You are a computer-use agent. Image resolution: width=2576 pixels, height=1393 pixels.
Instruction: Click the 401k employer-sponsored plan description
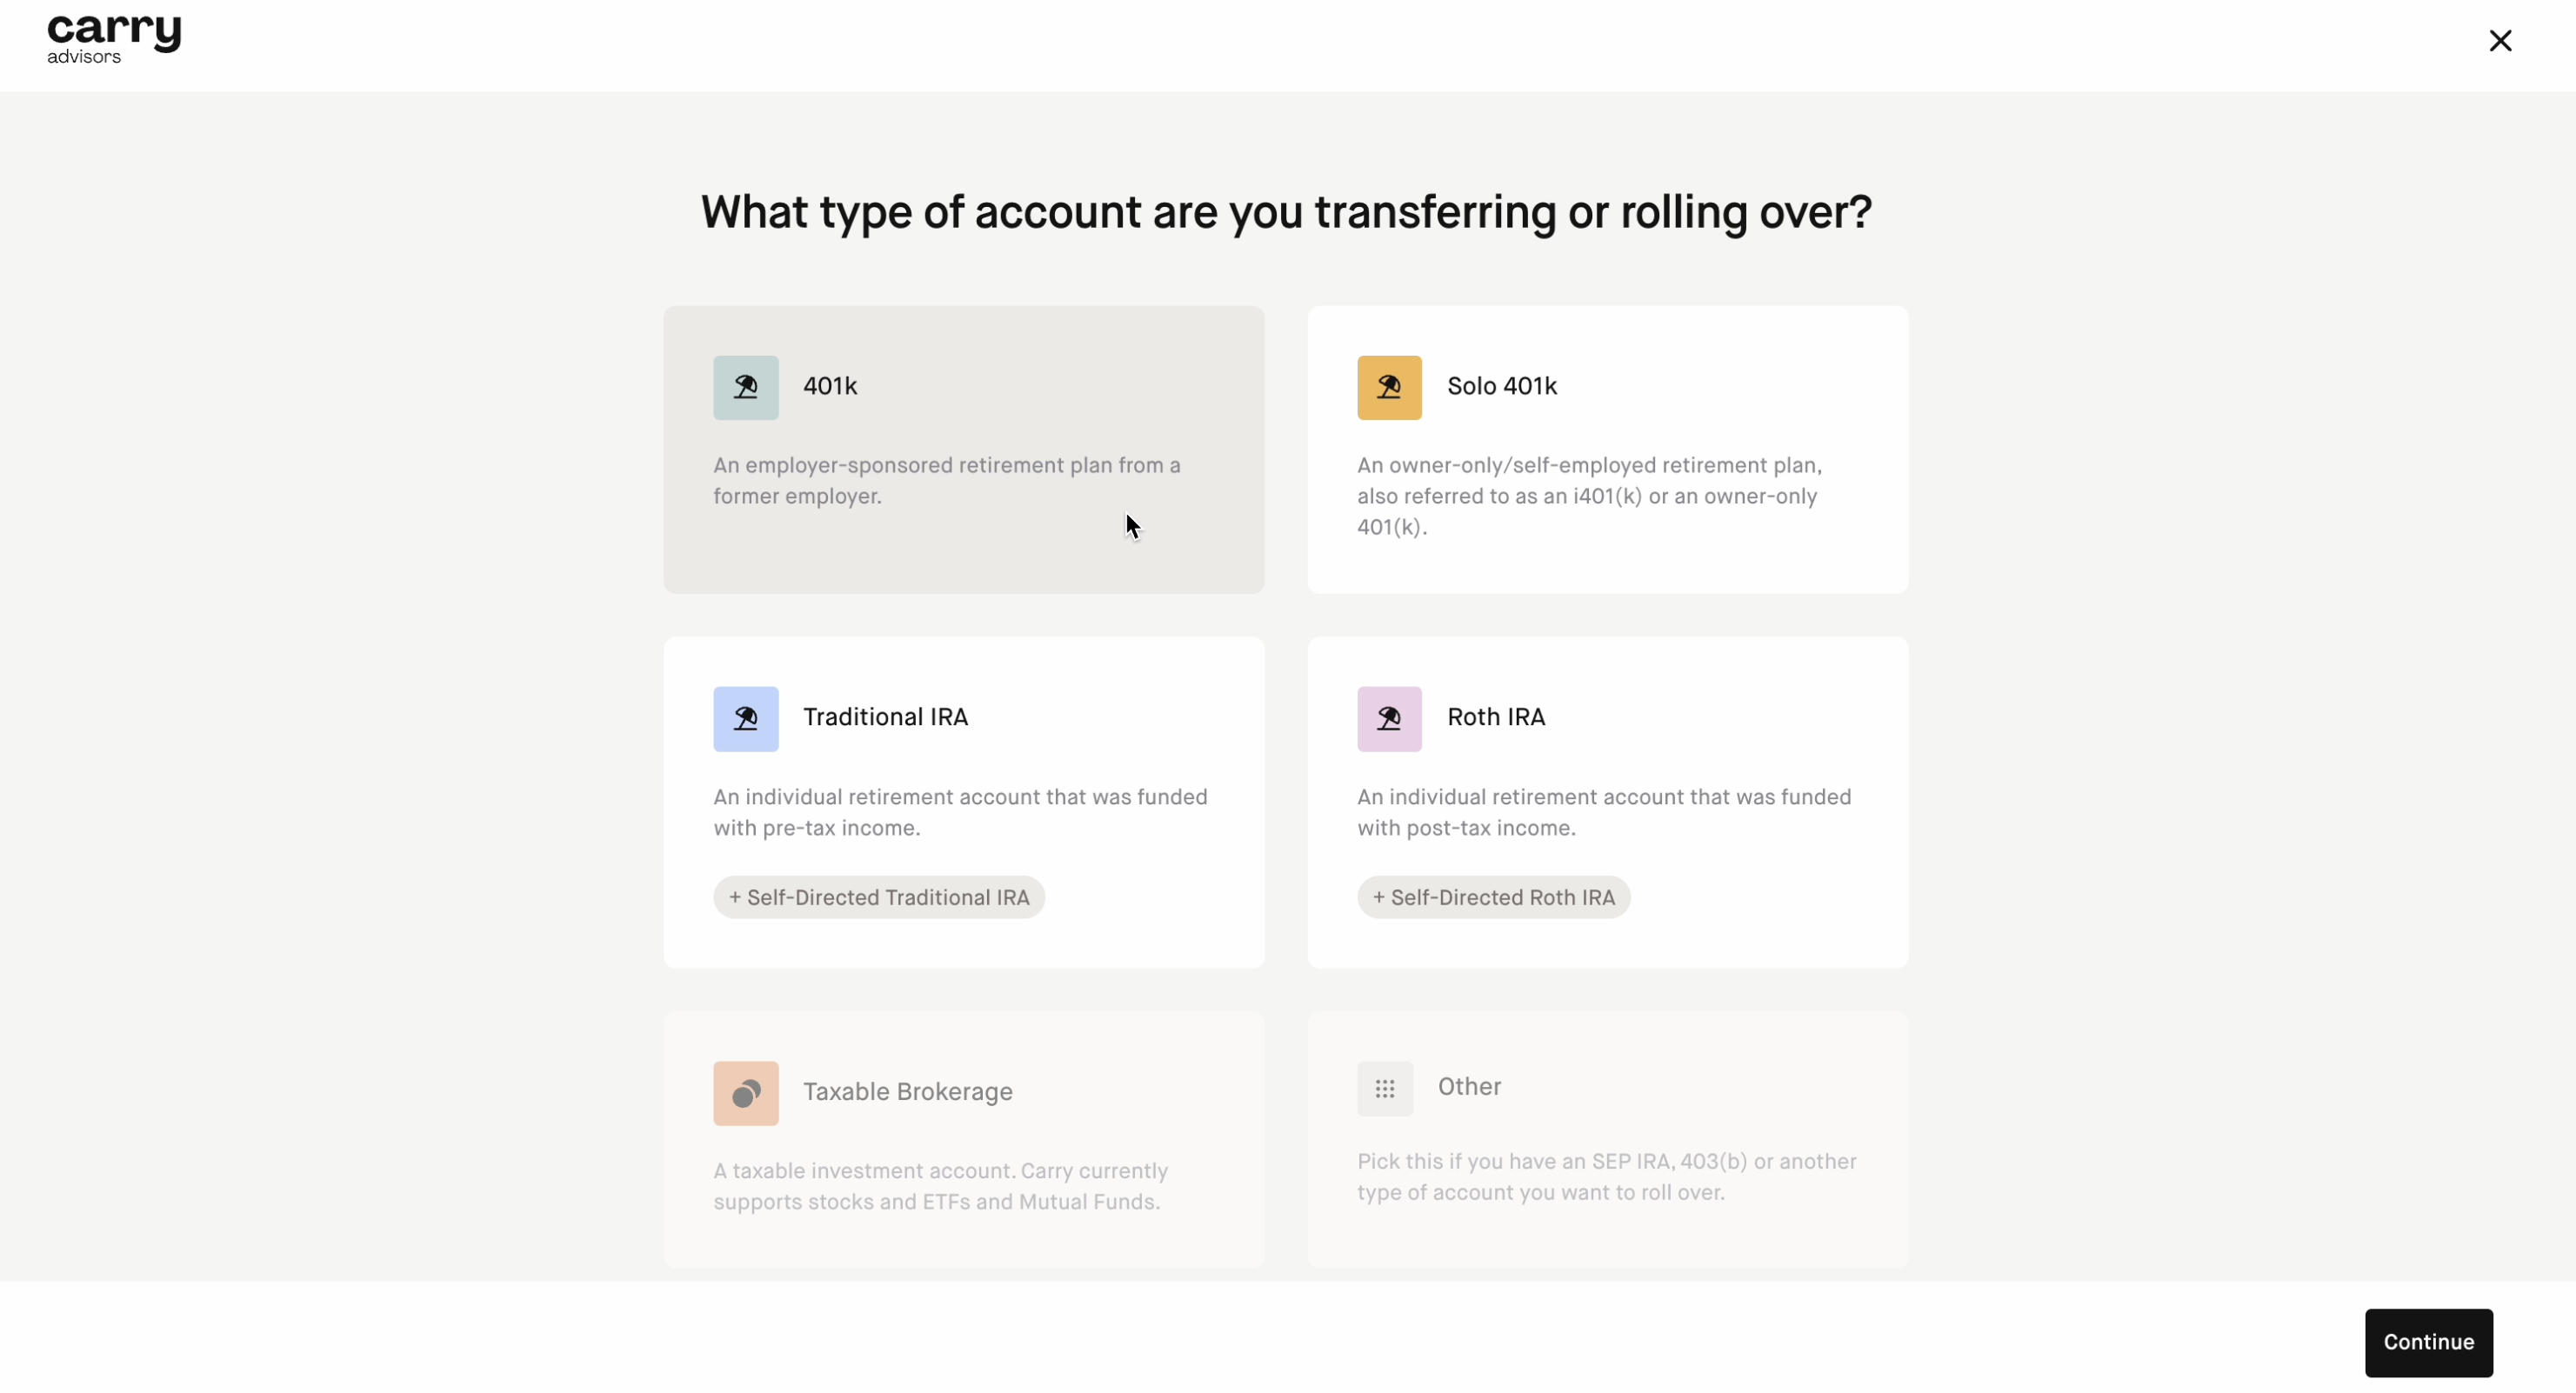(947, 481)
